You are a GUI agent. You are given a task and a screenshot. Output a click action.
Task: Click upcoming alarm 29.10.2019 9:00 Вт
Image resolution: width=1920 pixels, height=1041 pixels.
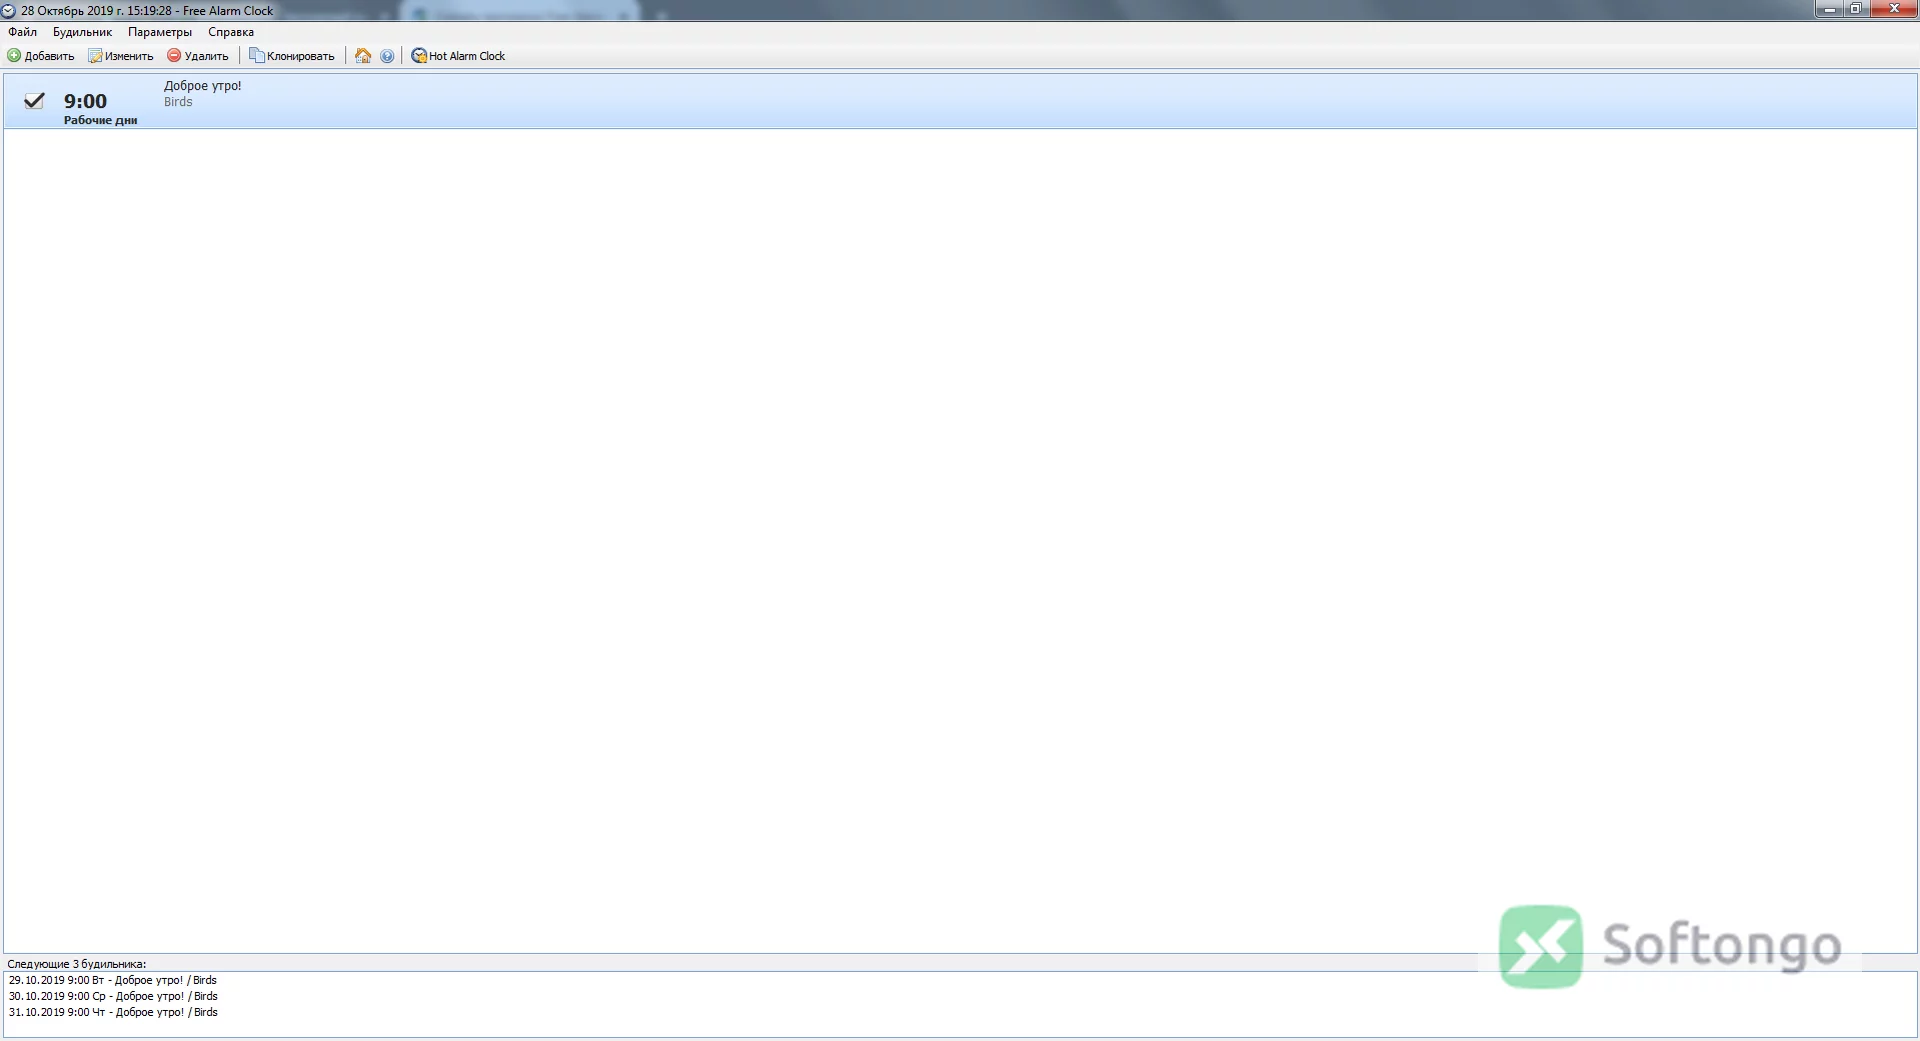tap(112, 980)
